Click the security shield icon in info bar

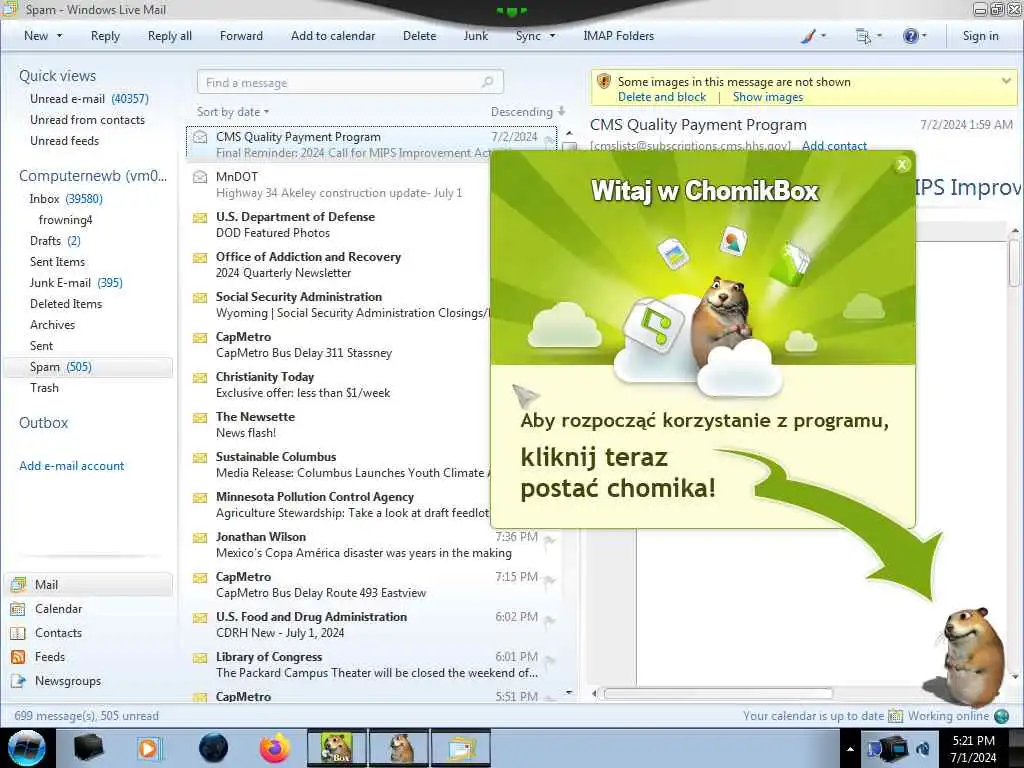(604, 82)
